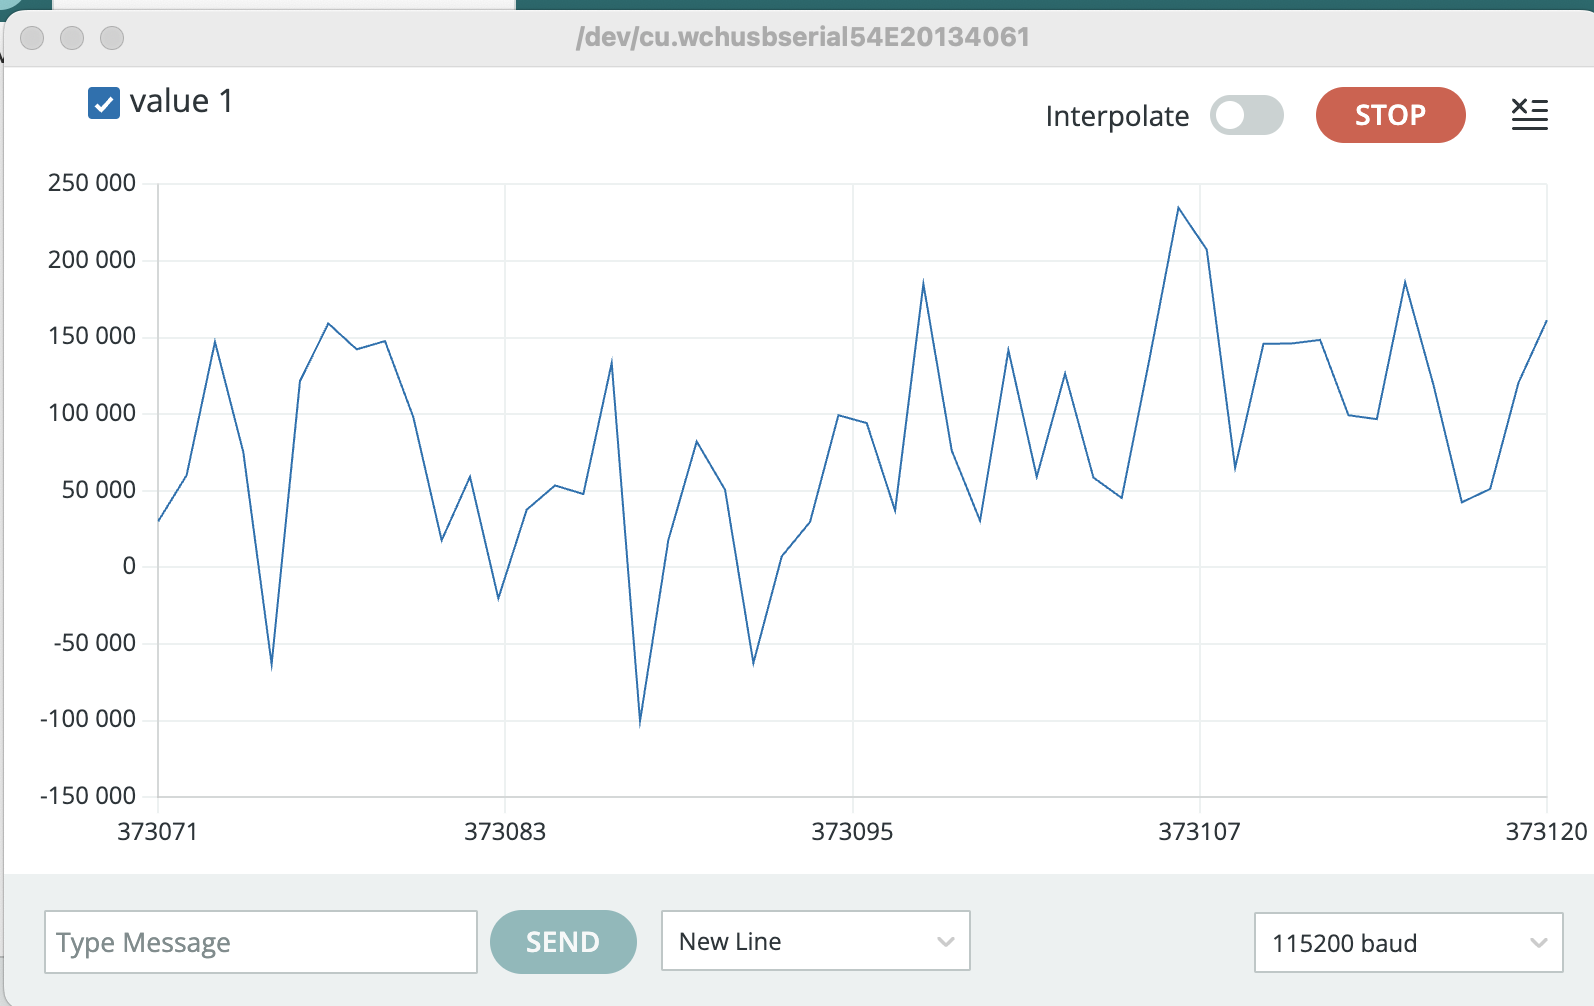Screen dimensions: 1594x1006
Task: Click the Interpolate label text
Action: [x=1117, y=116]
